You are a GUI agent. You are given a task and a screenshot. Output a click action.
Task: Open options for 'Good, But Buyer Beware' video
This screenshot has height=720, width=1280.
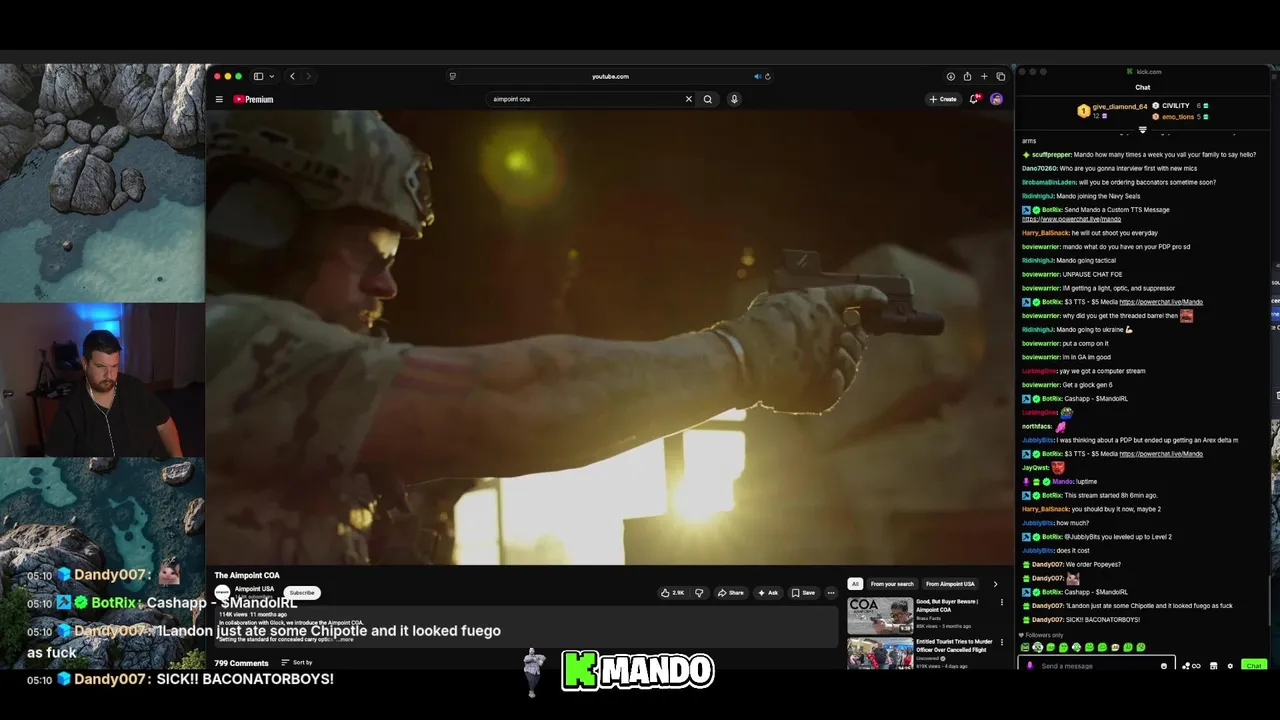coord(1002,602)
